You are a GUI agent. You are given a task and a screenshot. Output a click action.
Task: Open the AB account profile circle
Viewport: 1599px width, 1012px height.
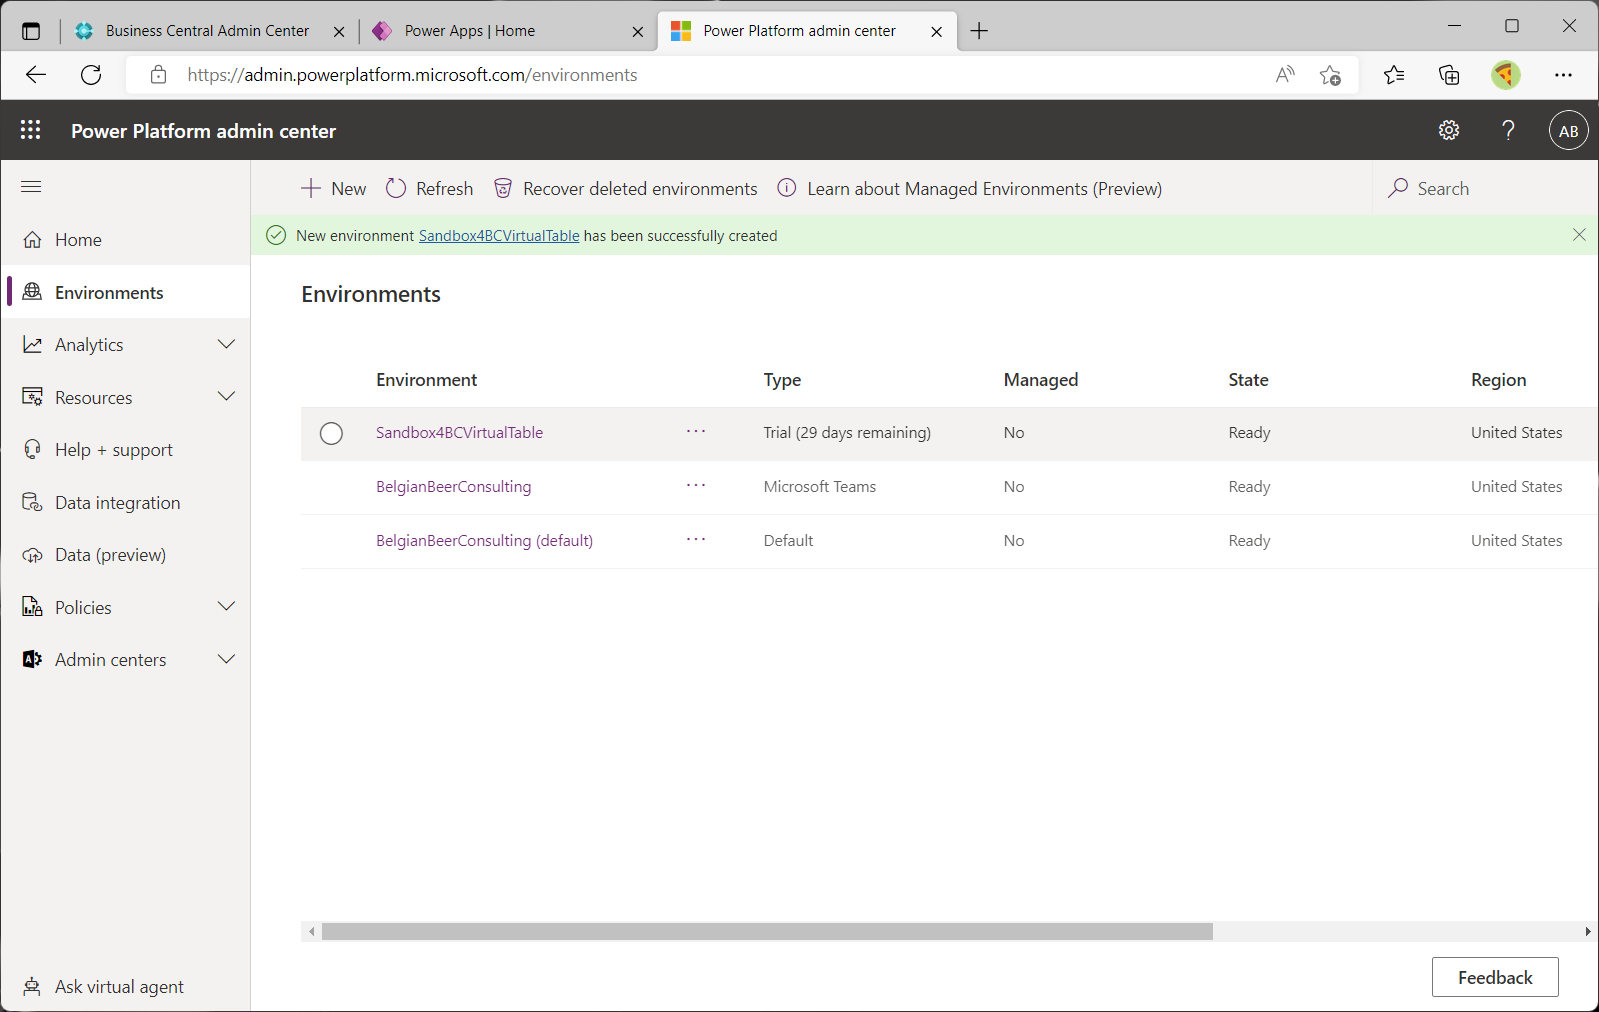click(1568, 131)
